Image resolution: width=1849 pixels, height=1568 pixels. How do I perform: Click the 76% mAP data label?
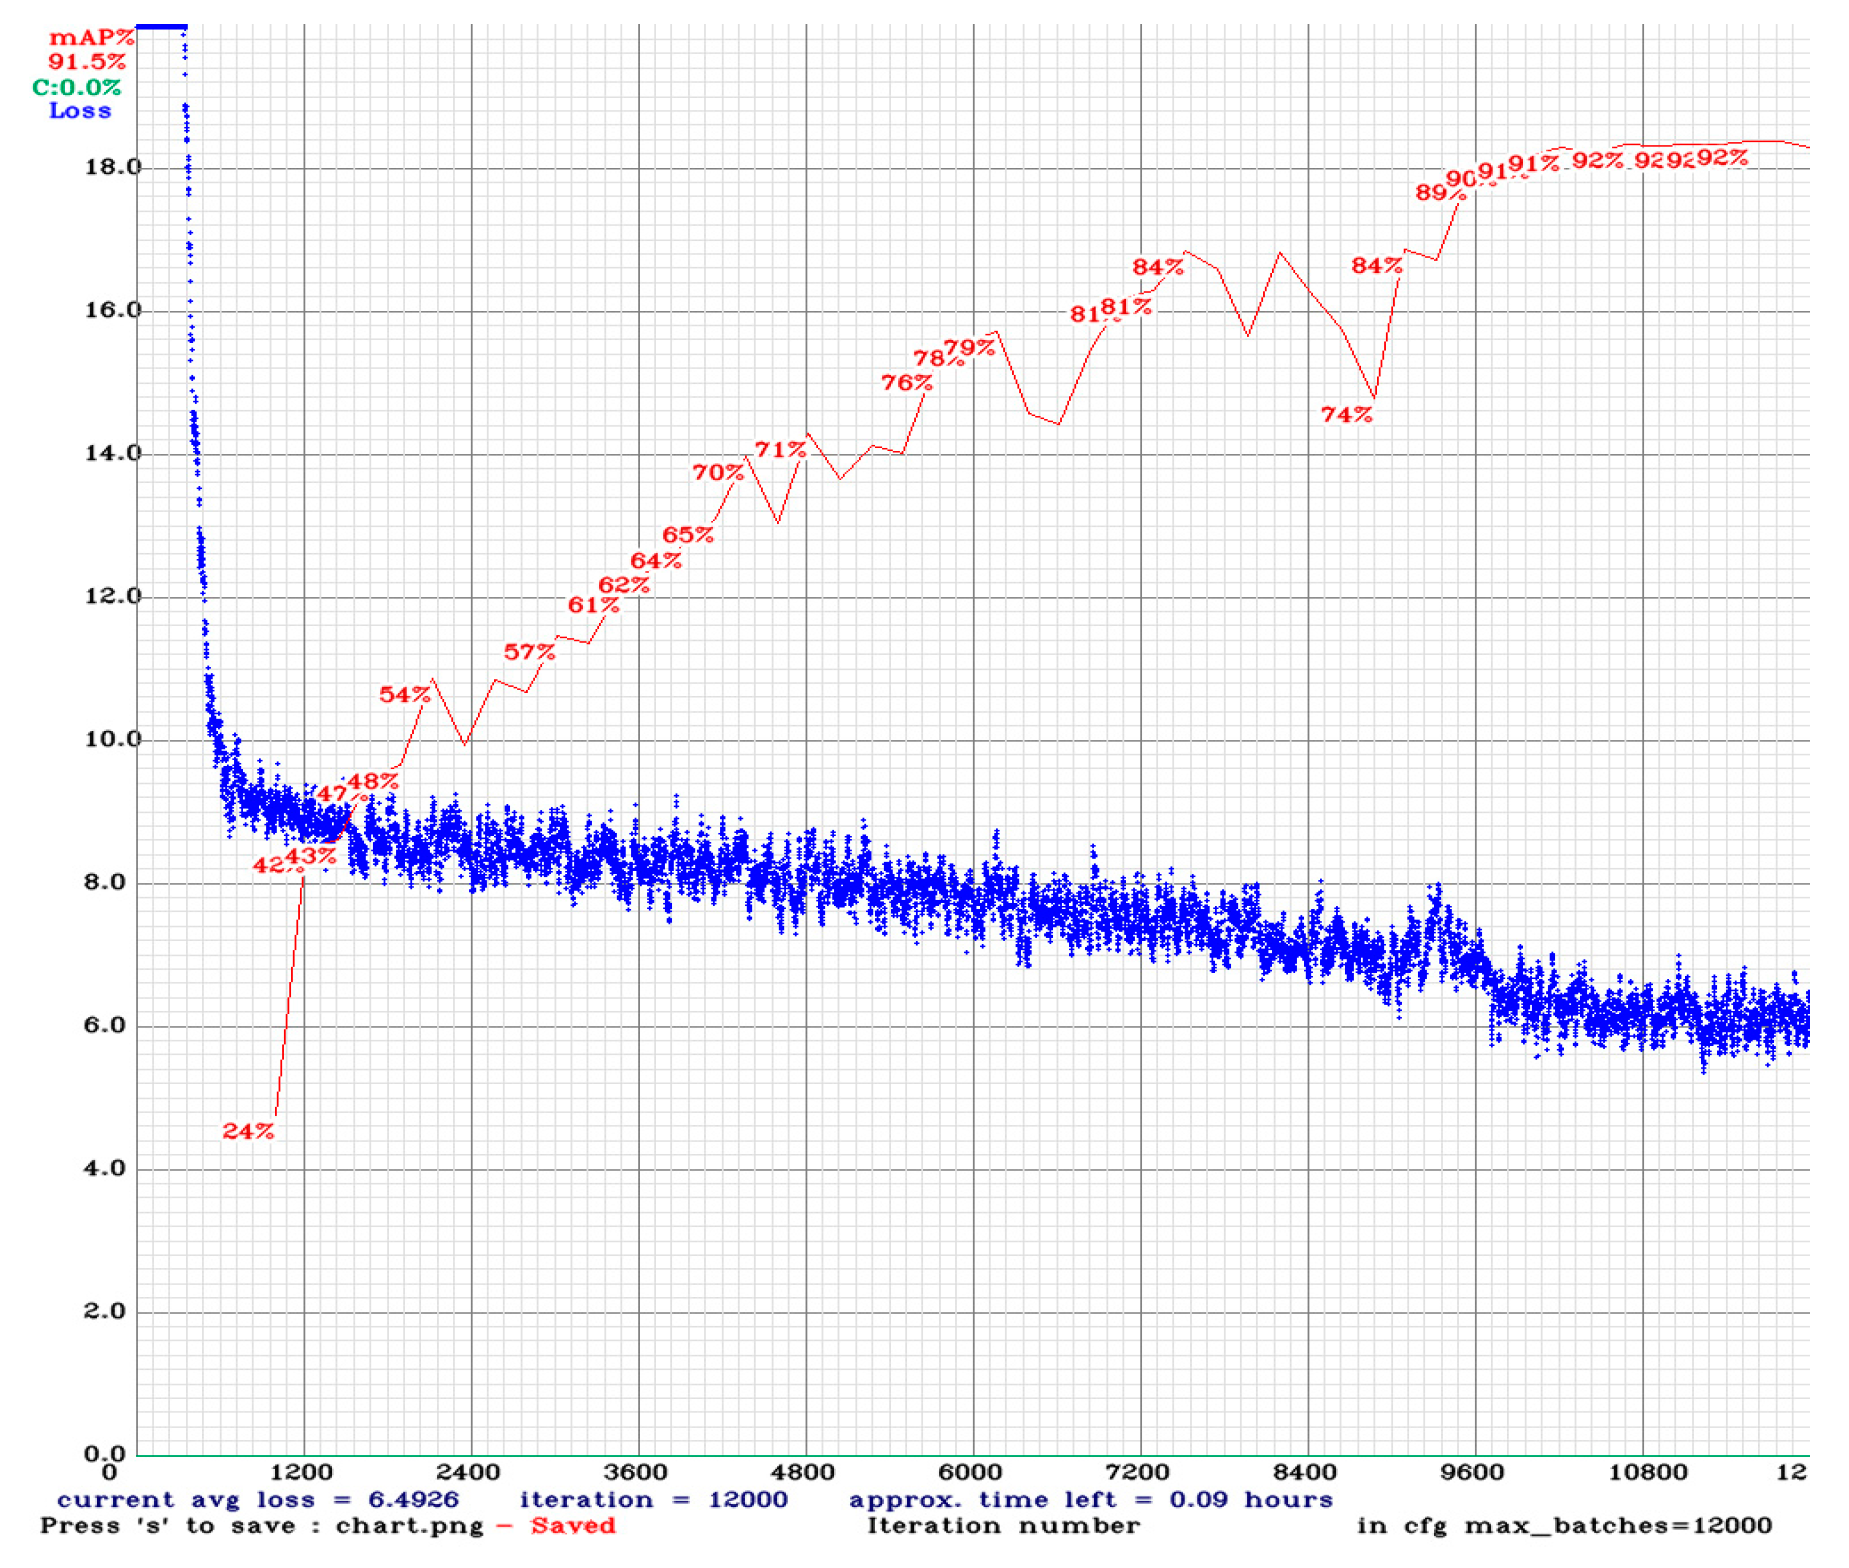(907, 383)
